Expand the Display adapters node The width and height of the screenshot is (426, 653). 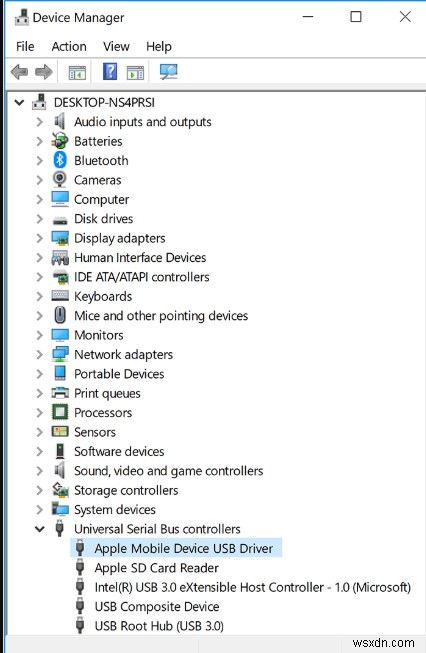tap(40, 238)
